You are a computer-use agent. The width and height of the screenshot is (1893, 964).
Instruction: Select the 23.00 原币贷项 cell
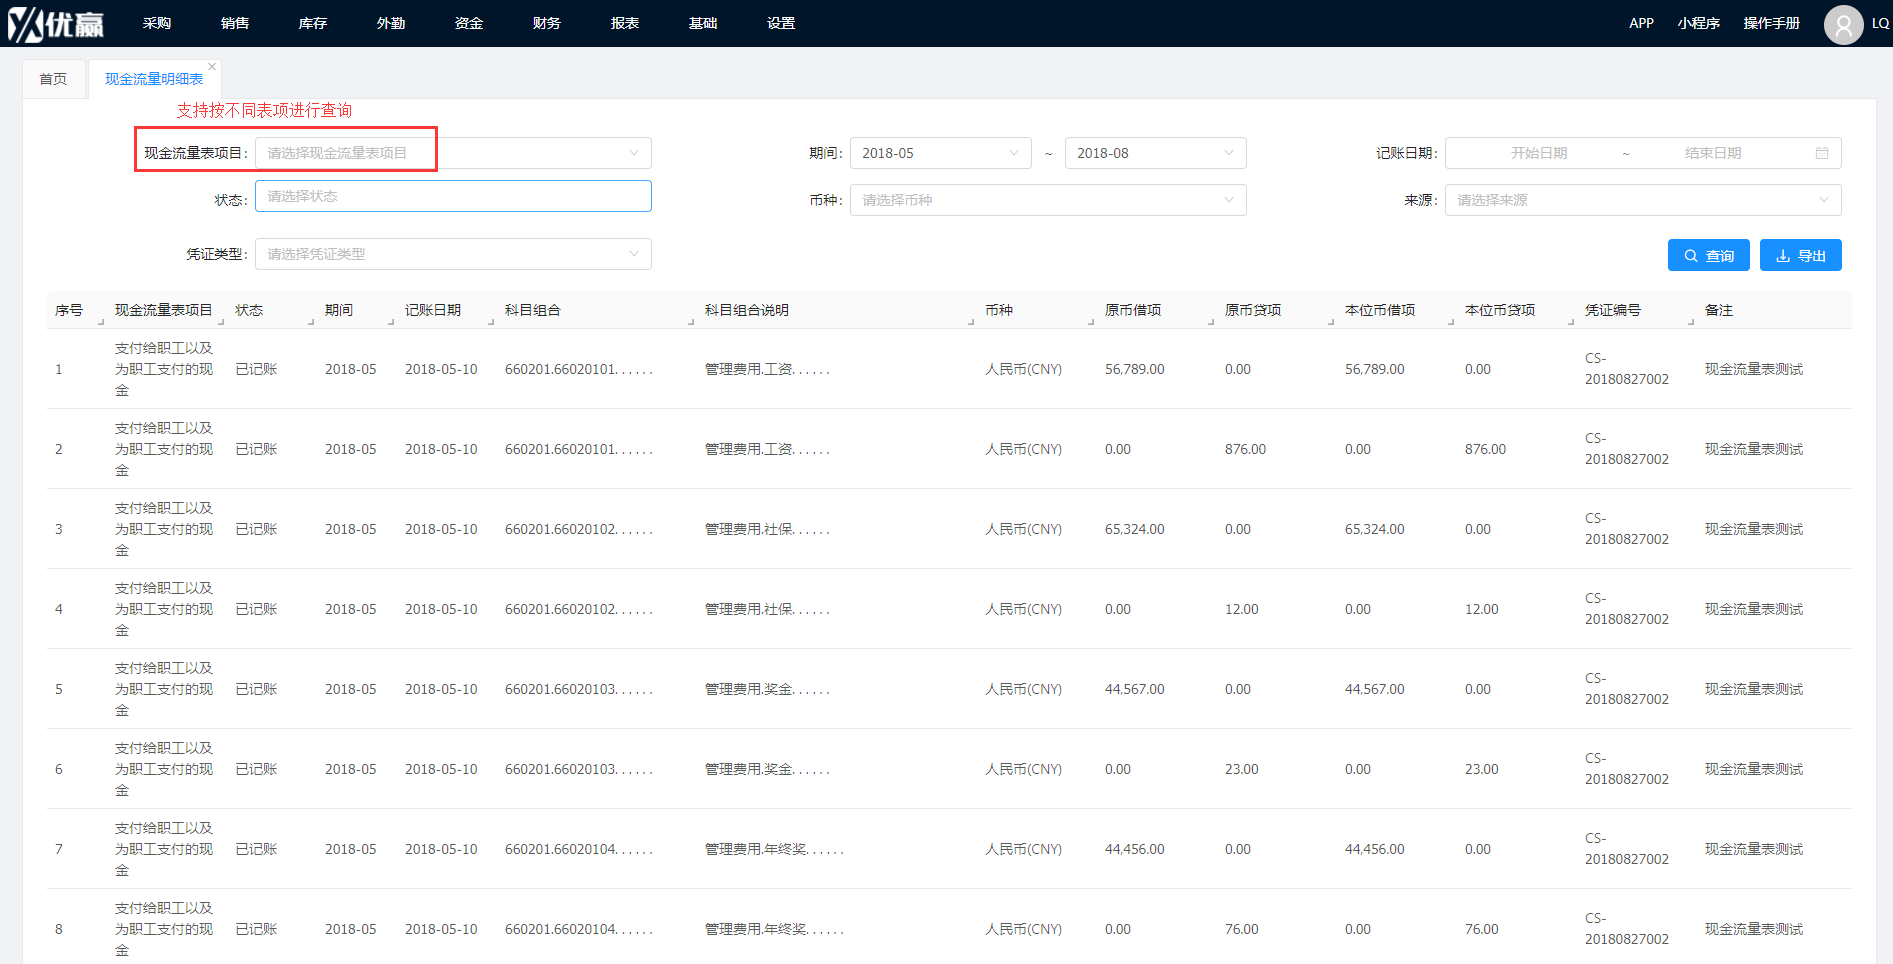tap(1242, 769)
